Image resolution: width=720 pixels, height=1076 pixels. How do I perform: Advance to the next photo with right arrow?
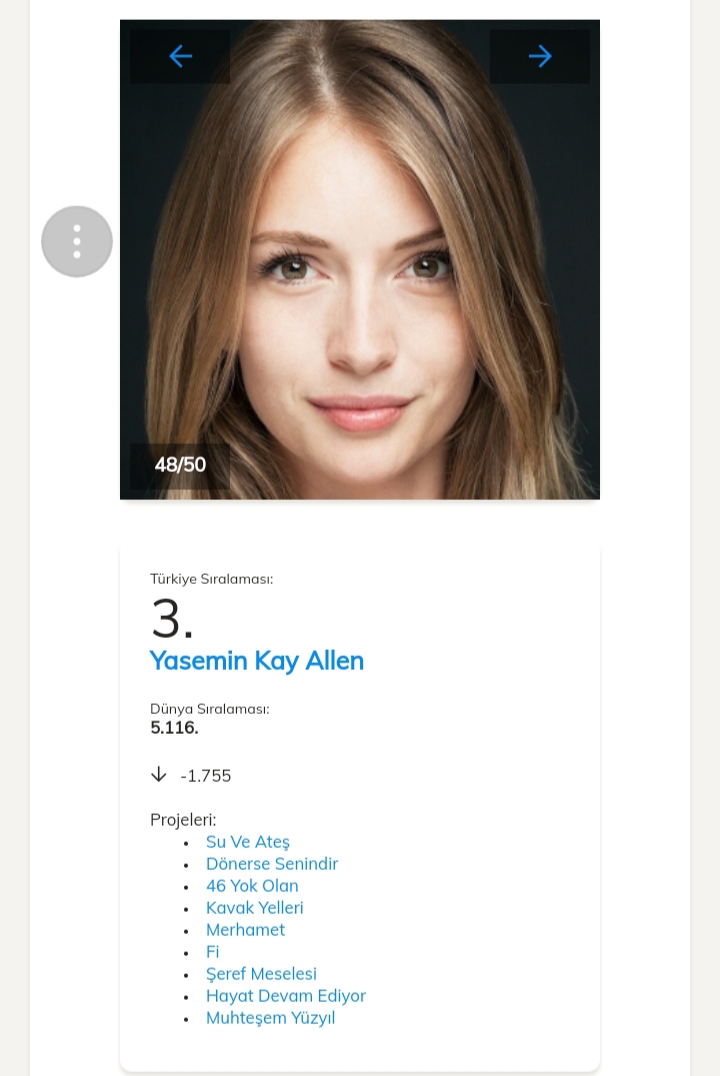(540, 56)
